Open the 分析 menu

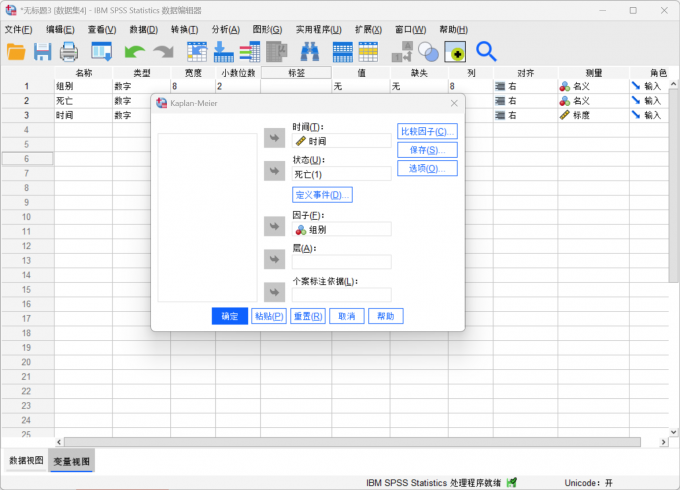[226, 29]
